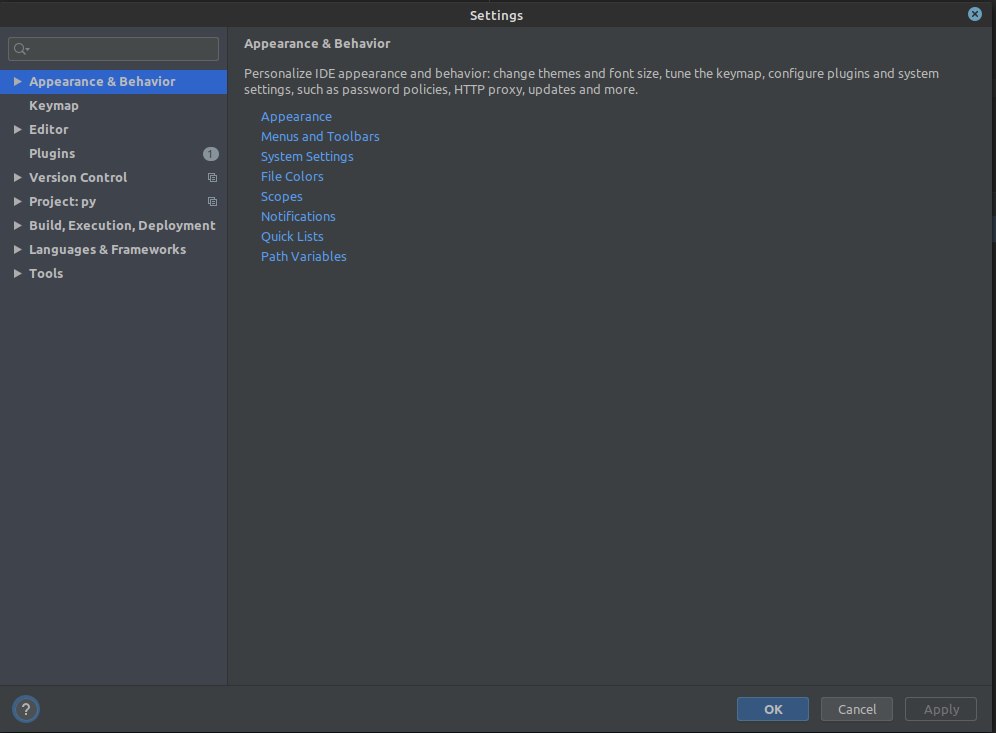Click the project-level icon beside Version Control
The height and width of the screenshot is (733, 996).
tap(212, 178)
